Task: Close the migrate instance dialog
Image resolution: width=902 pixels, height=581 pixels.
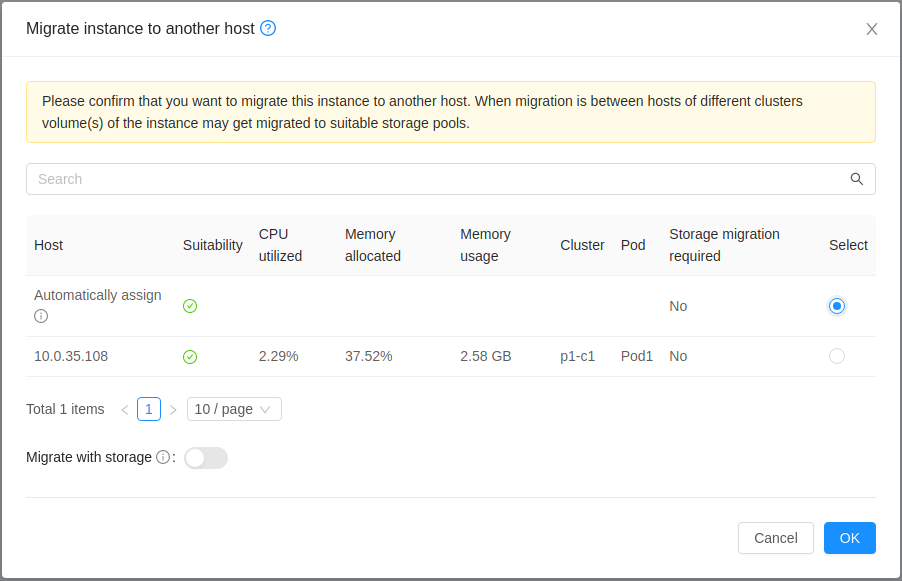Action: [x=872, y=29]
